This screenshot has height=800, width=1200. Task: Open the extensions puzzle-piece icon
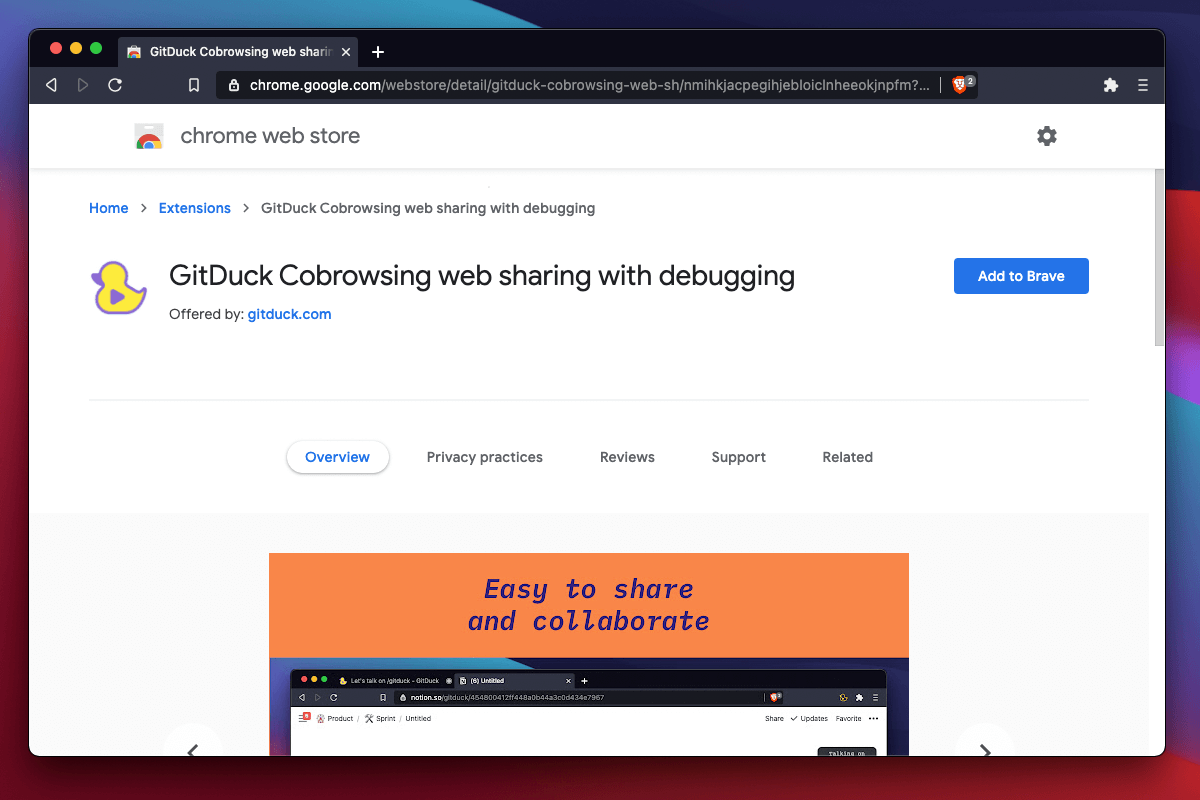click(1110, 85)
